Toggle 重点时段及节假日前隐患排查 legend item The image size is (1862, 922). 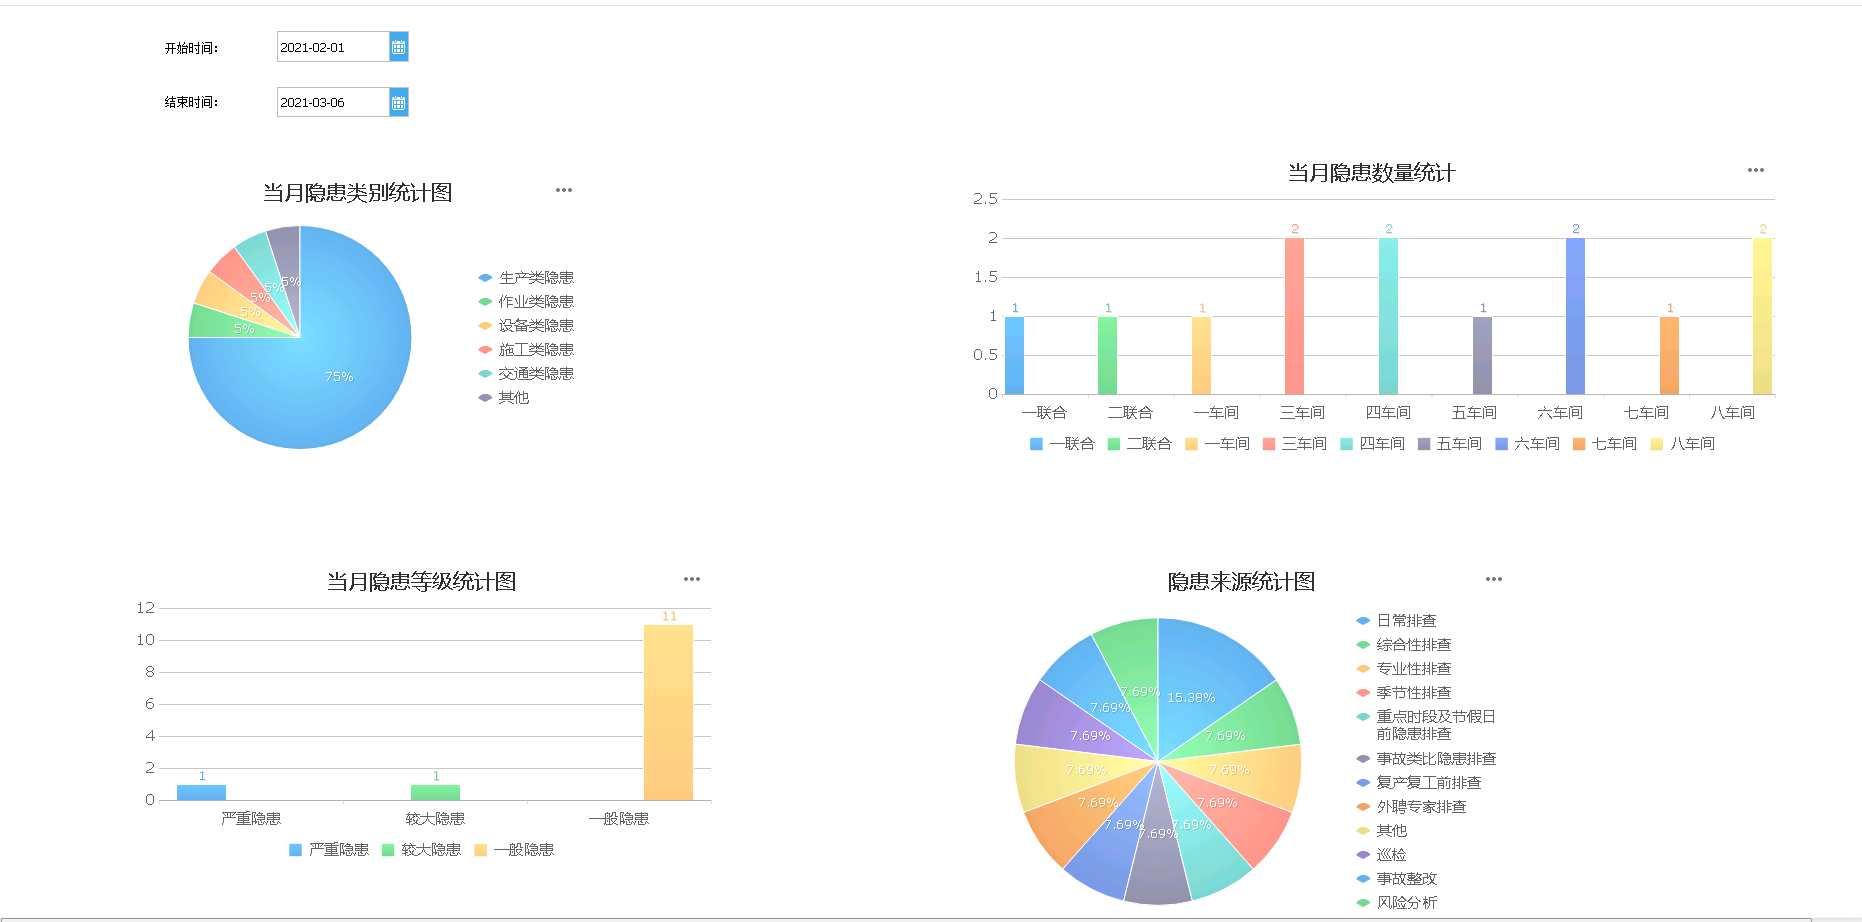[1426, 725]
